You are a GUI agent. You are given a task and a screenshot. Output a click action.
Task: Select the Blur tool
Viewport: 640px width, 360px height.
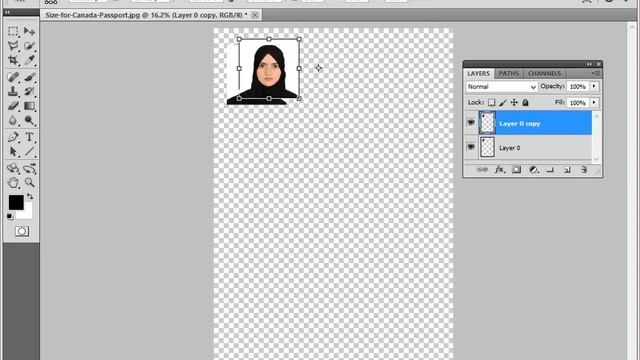(x=13, y=120)
